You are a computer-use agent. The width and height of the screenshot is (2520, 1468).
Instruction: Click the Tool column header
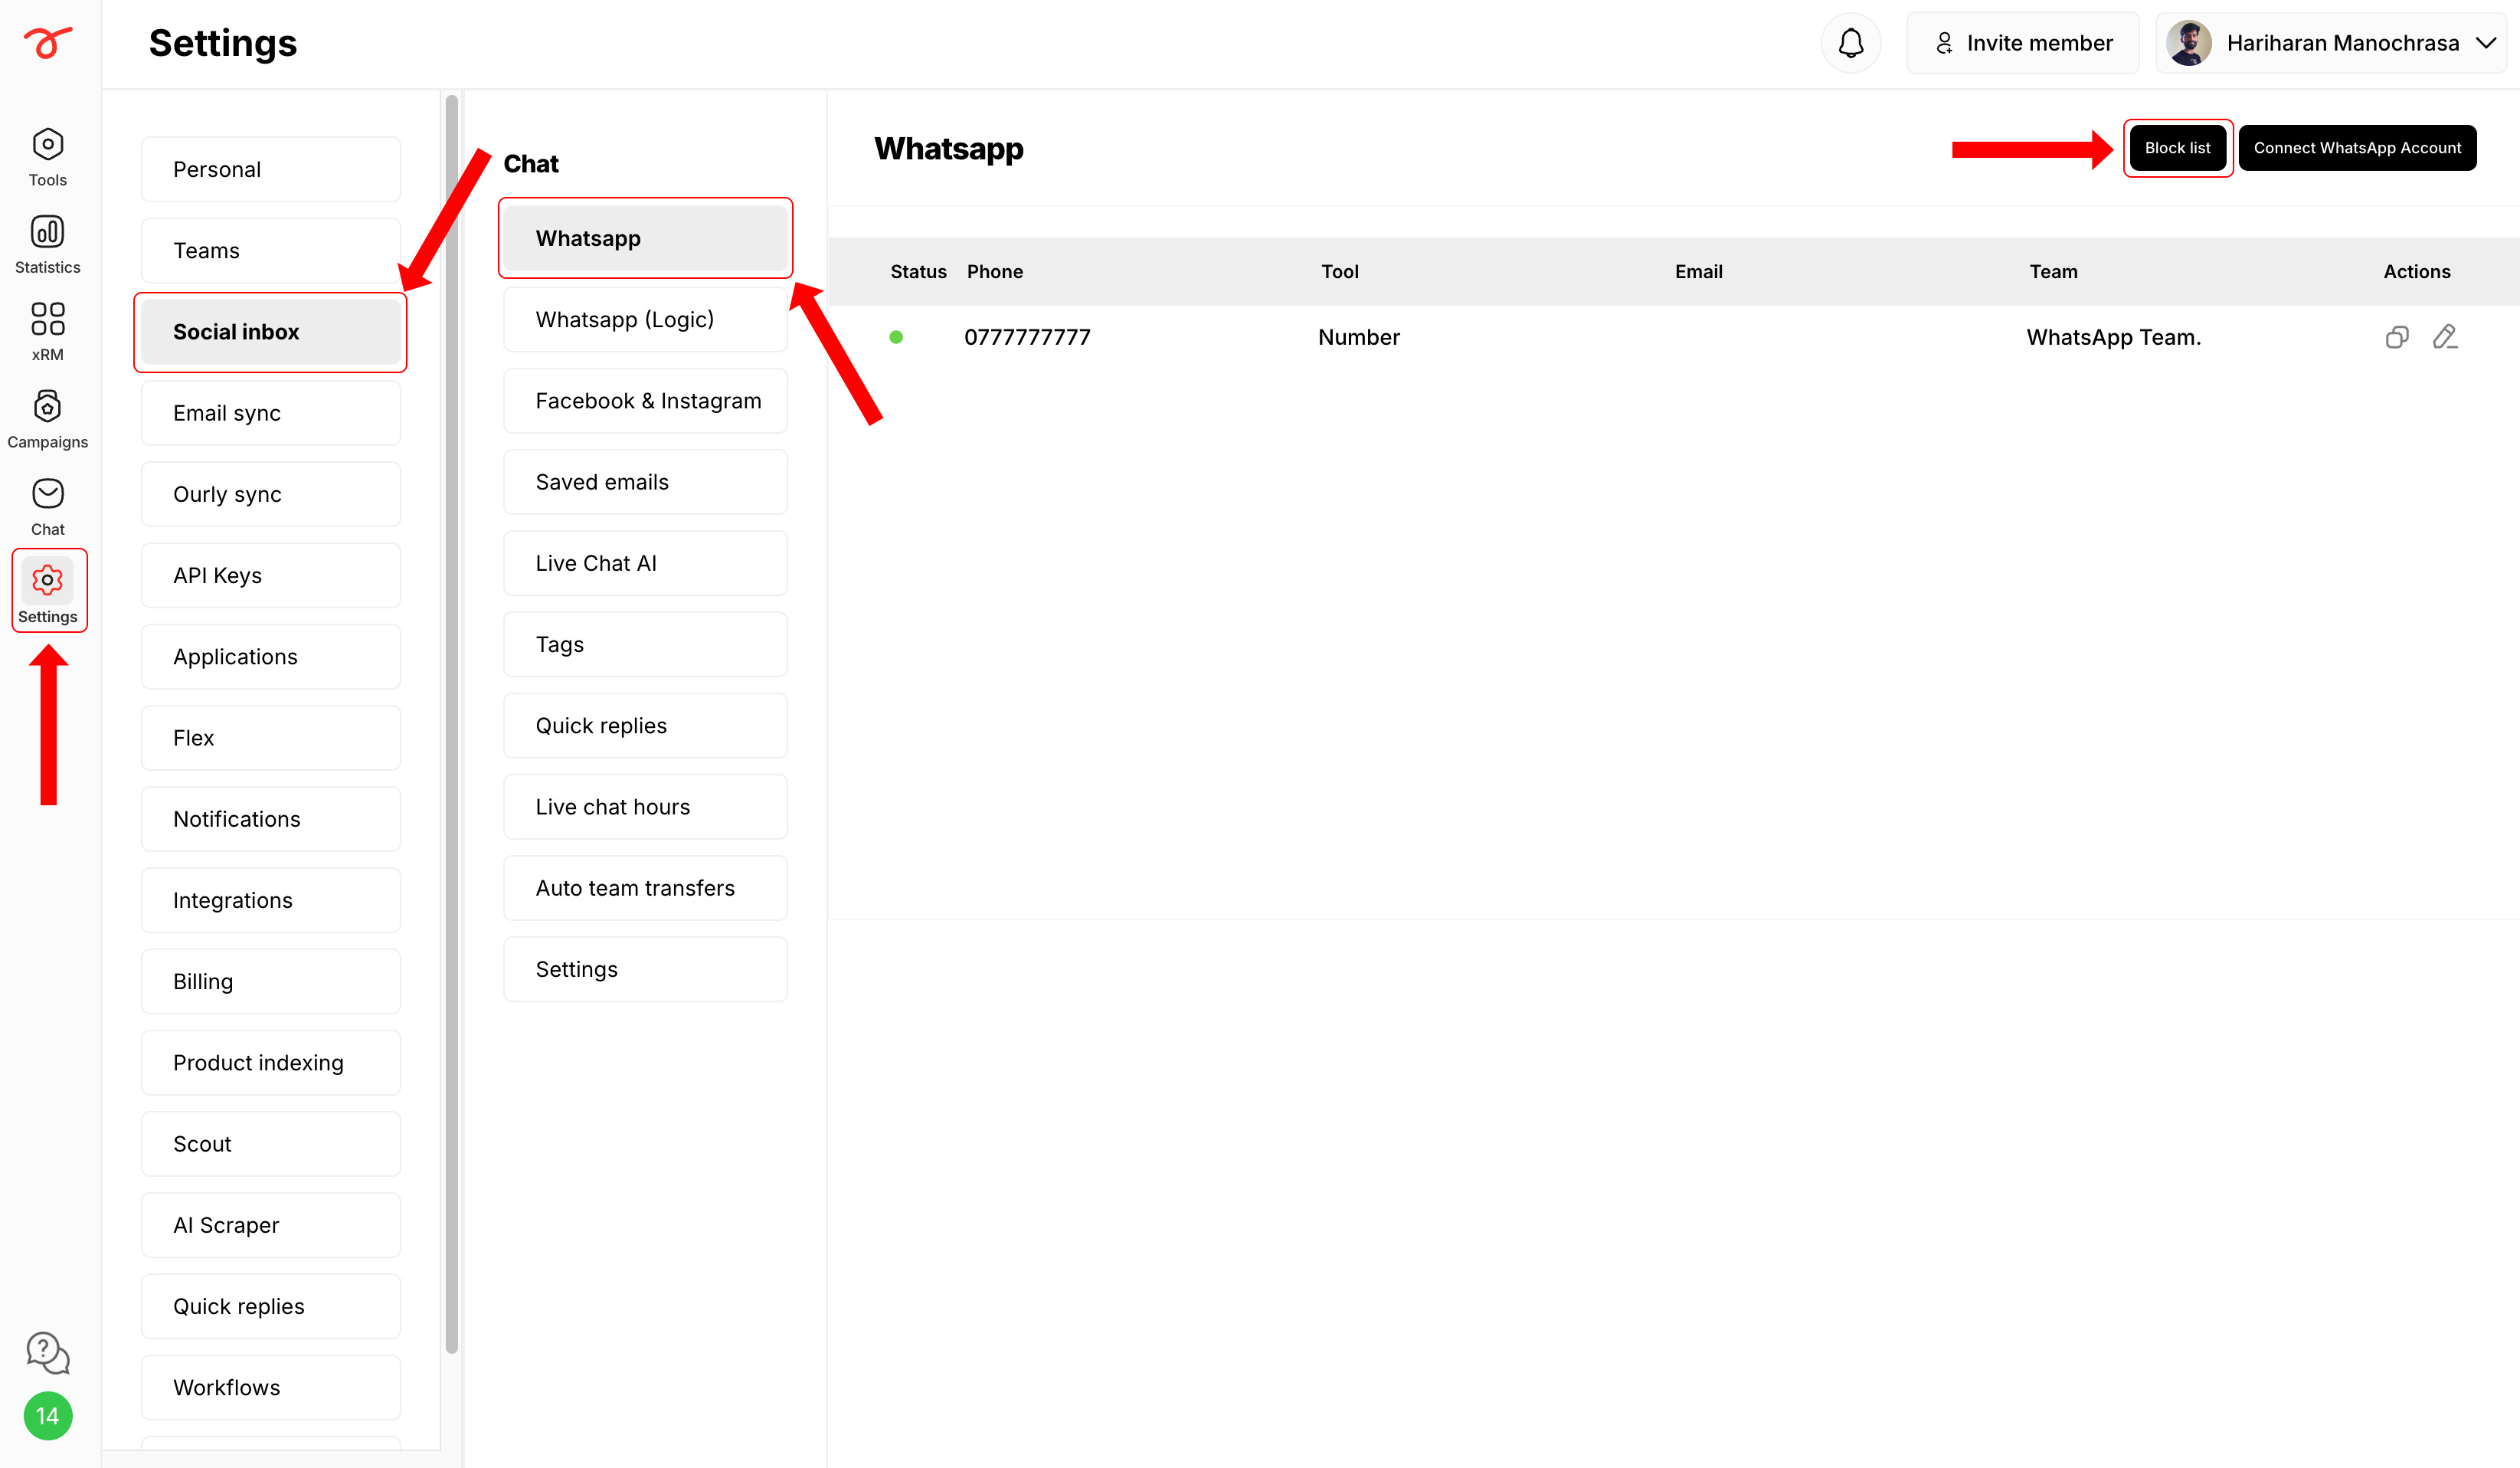pyautogui.click(x=1339, y=271)
